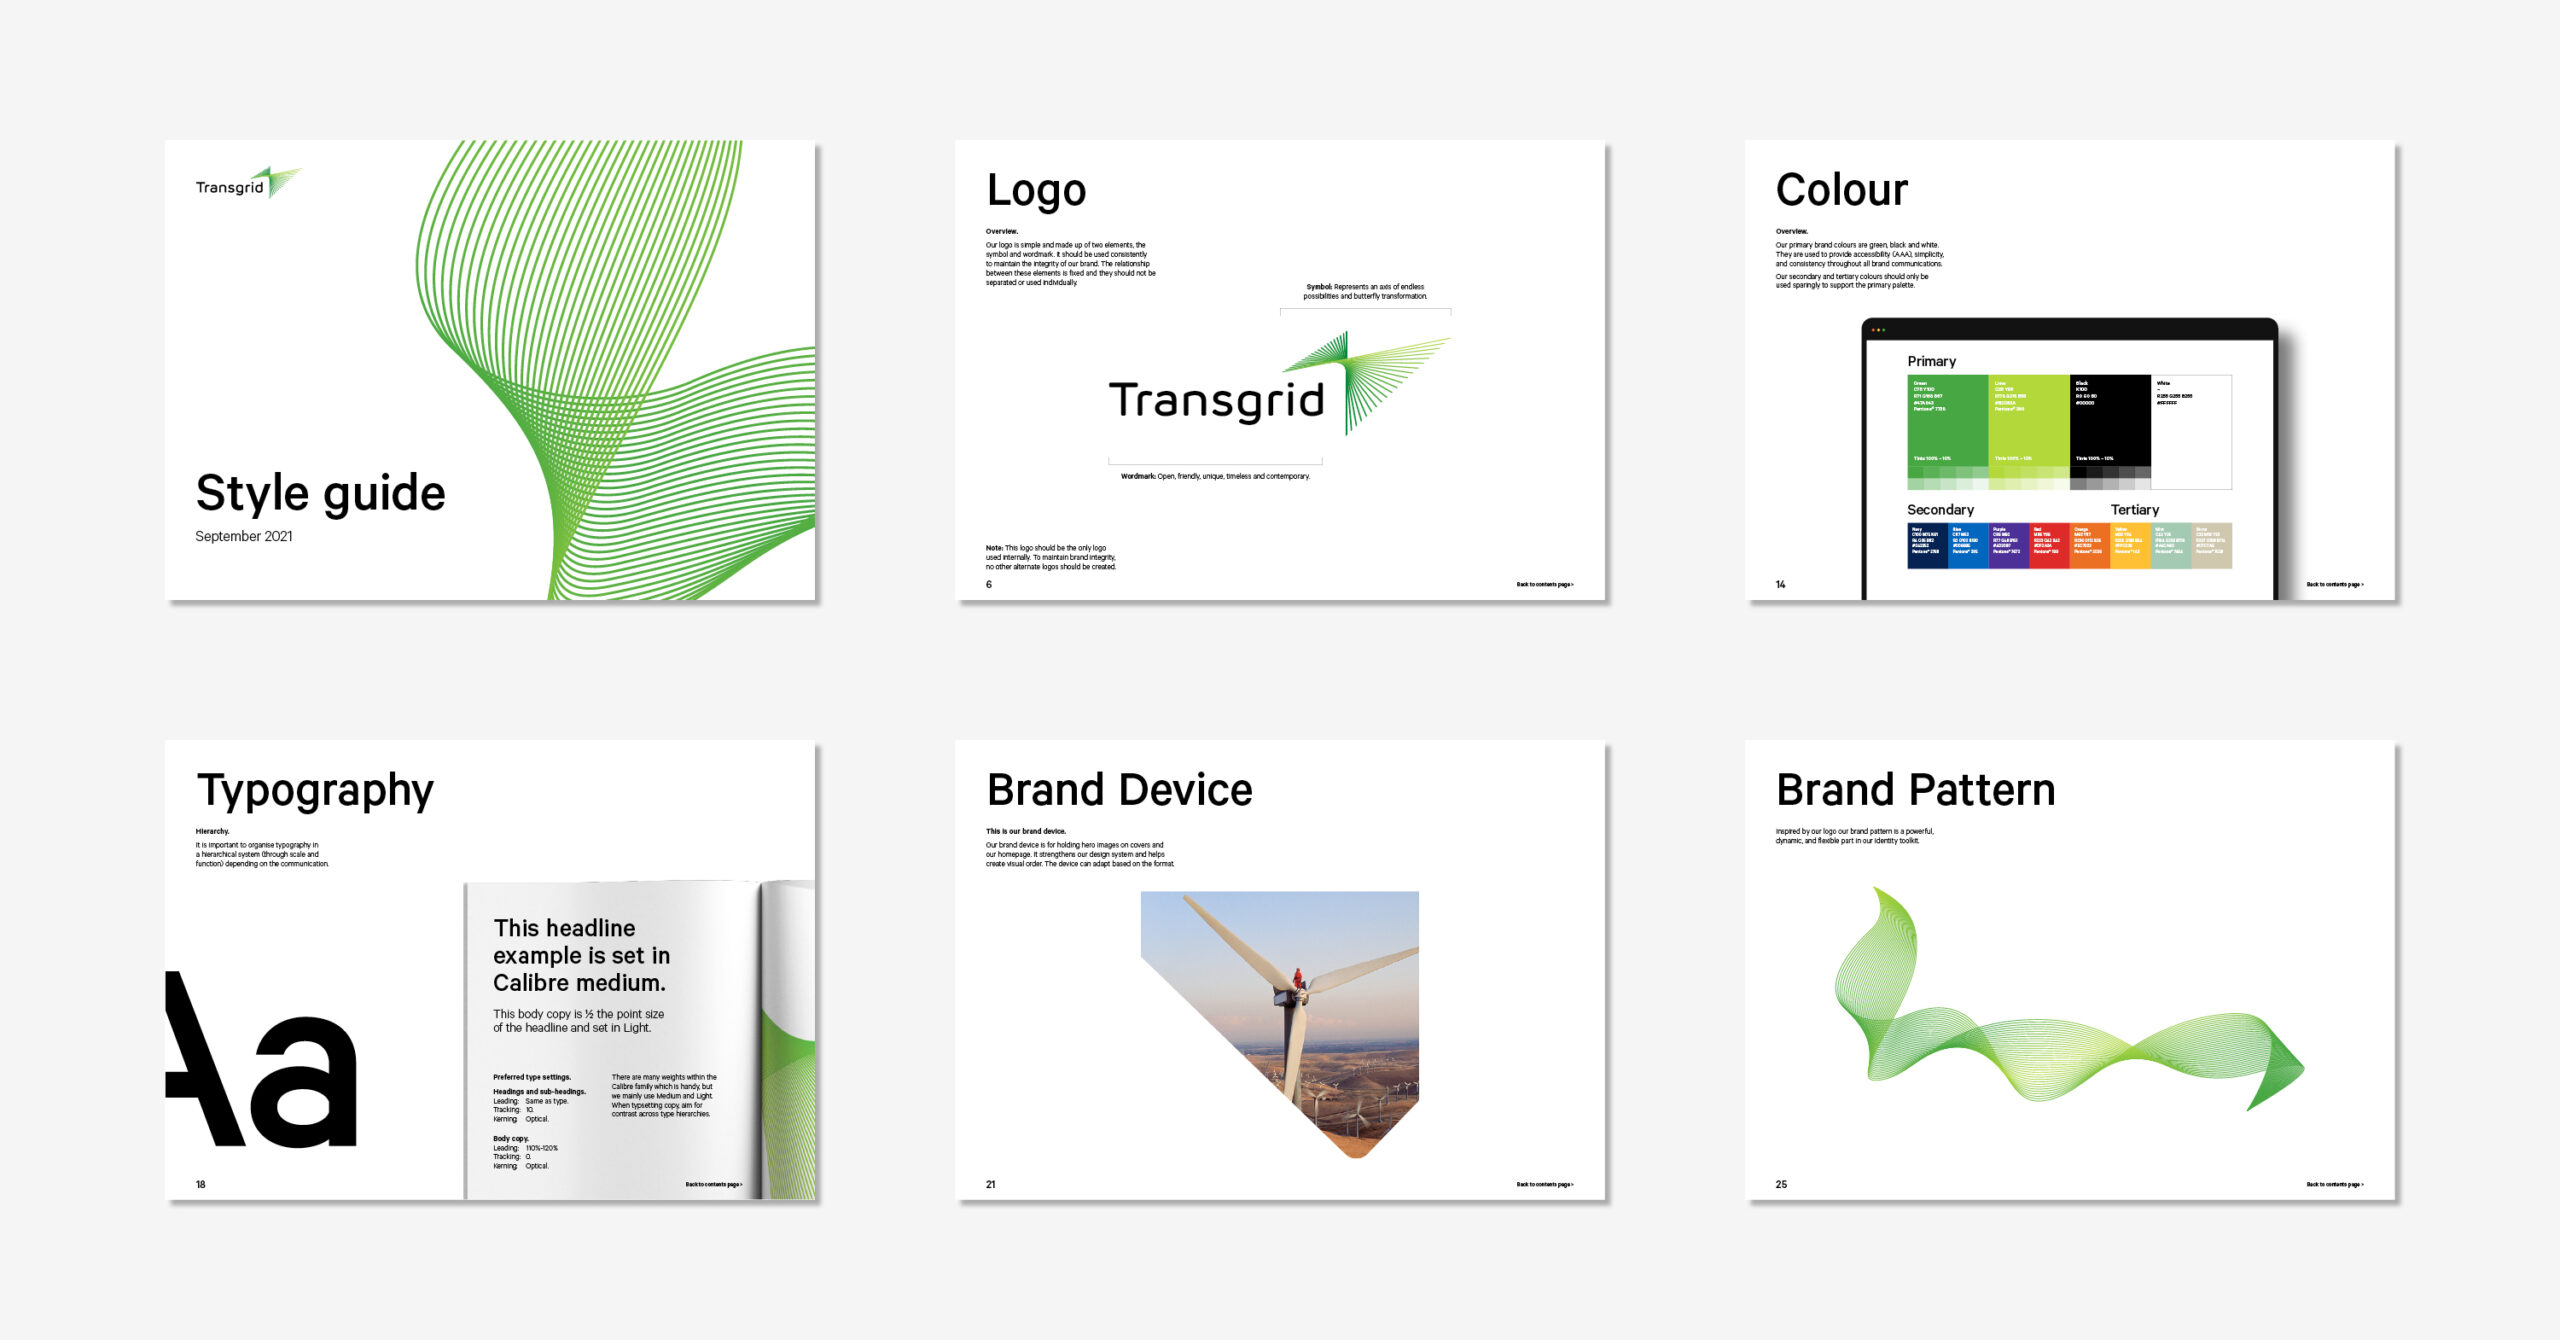Click 'Preferred type settings.' text in the book

(531, 1077)
